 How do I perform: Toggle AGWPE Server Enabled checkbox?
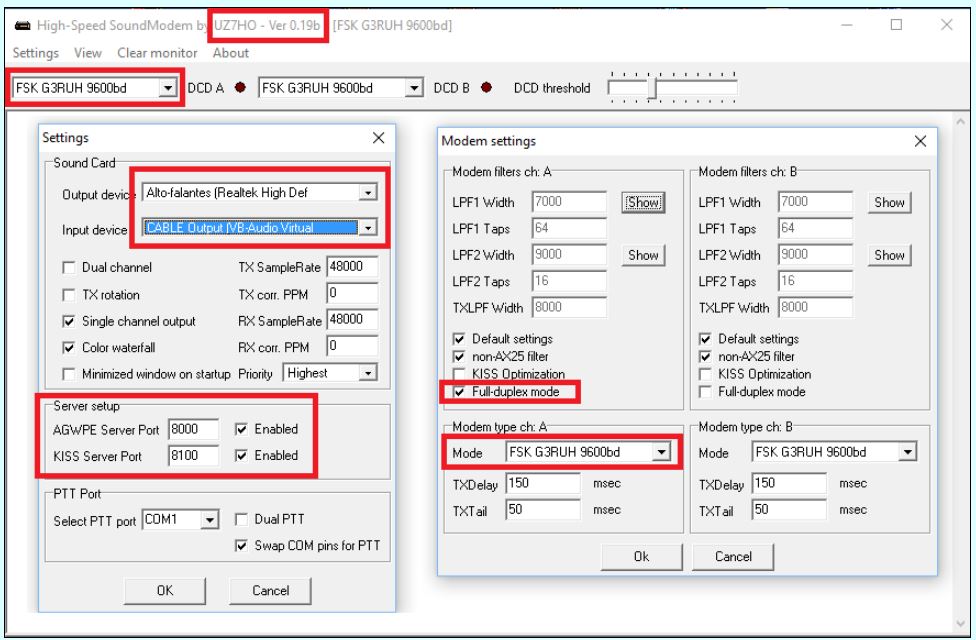click(x=242, y=429)
